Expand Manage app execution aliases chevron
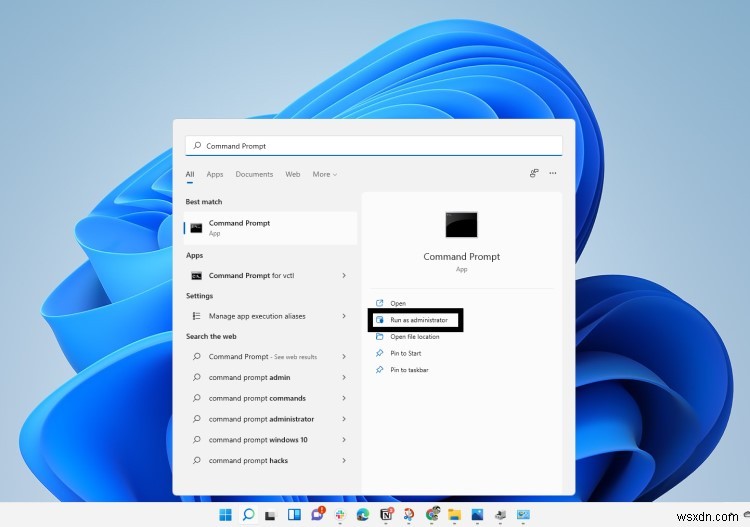The width and height of the screenshot is (750, 527). pyautogui.click(x=344, y=316)
